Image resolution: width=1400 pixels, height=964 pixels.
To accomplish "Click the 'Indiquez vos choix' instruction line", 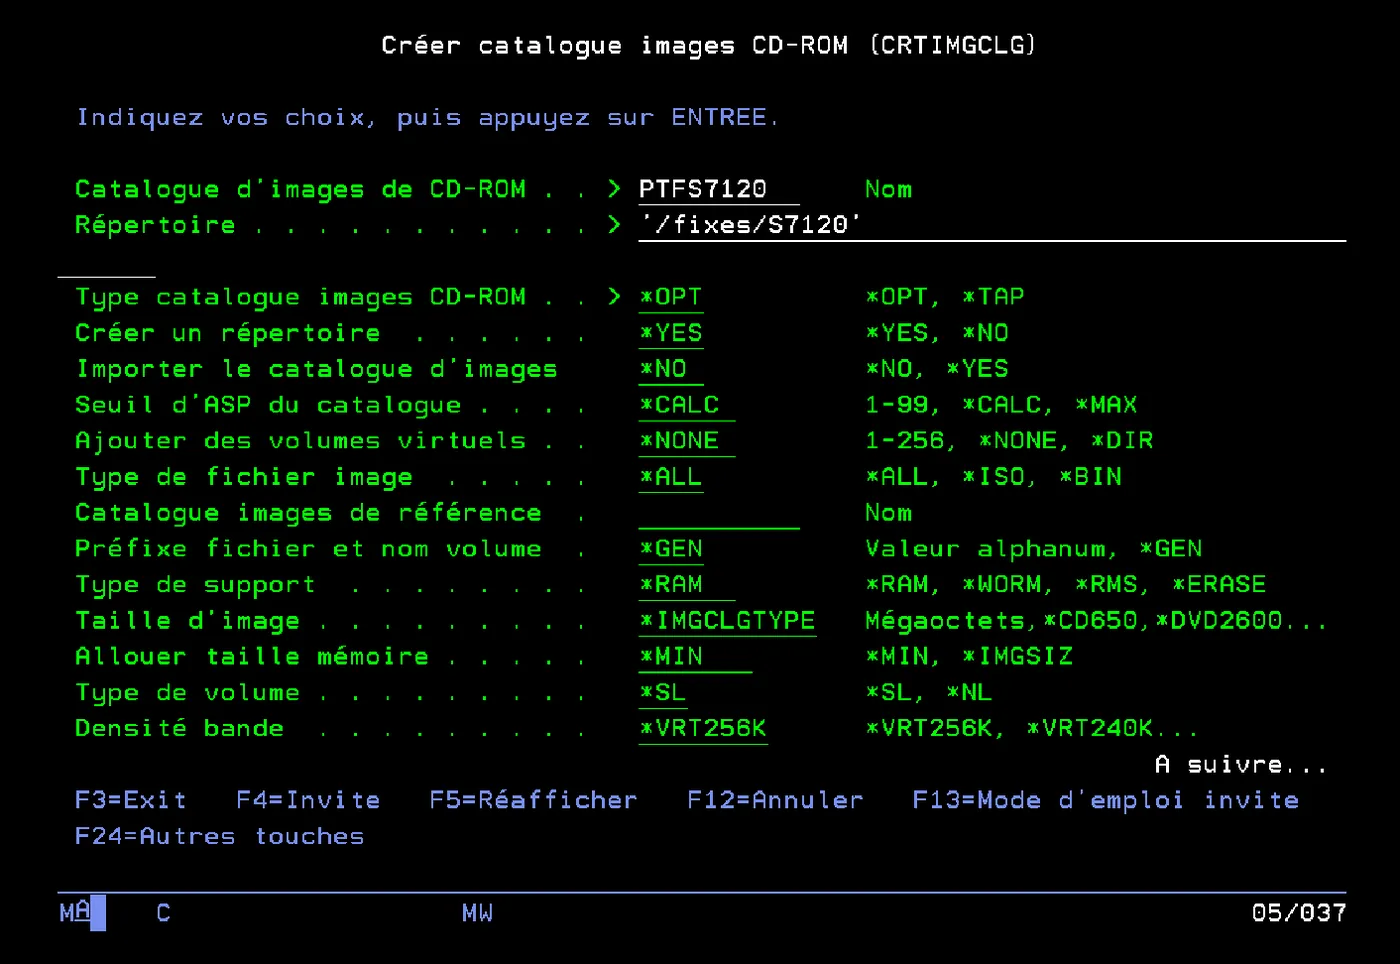I will tap(427, 118).
